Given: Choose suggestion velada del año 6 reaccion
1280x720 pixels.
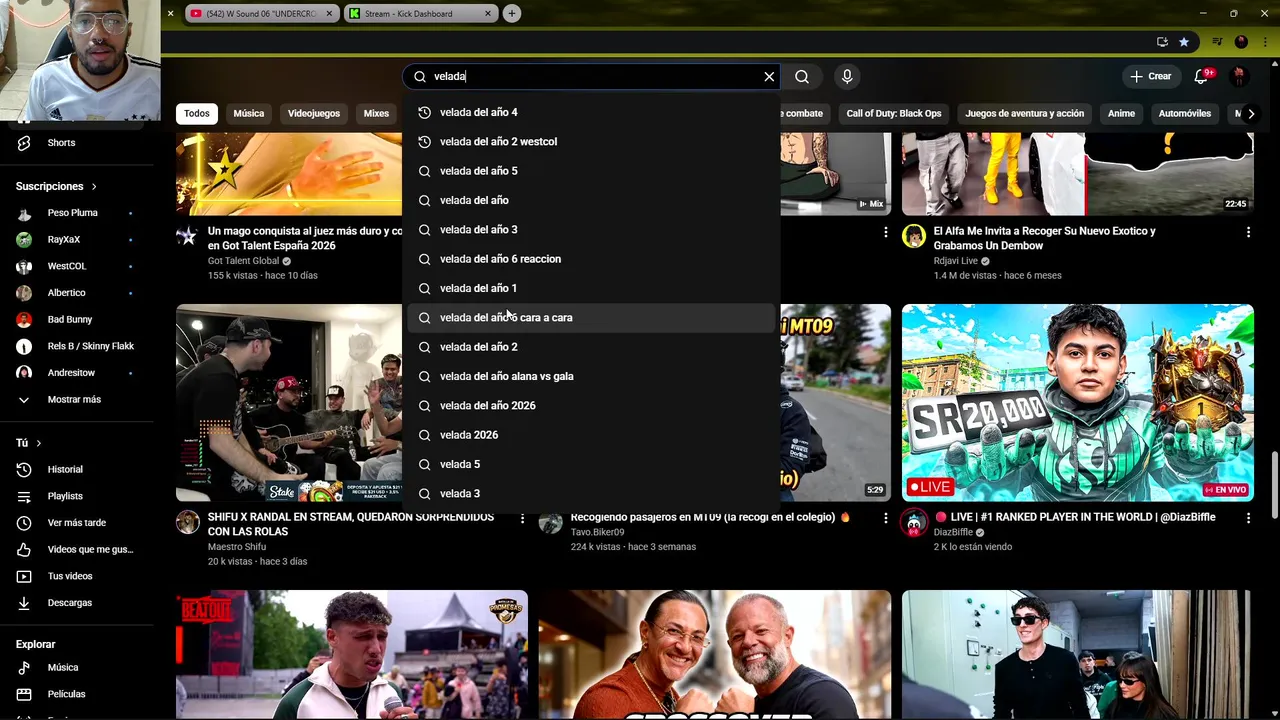Looking at the screenshot, I should [x=591, y=259].
